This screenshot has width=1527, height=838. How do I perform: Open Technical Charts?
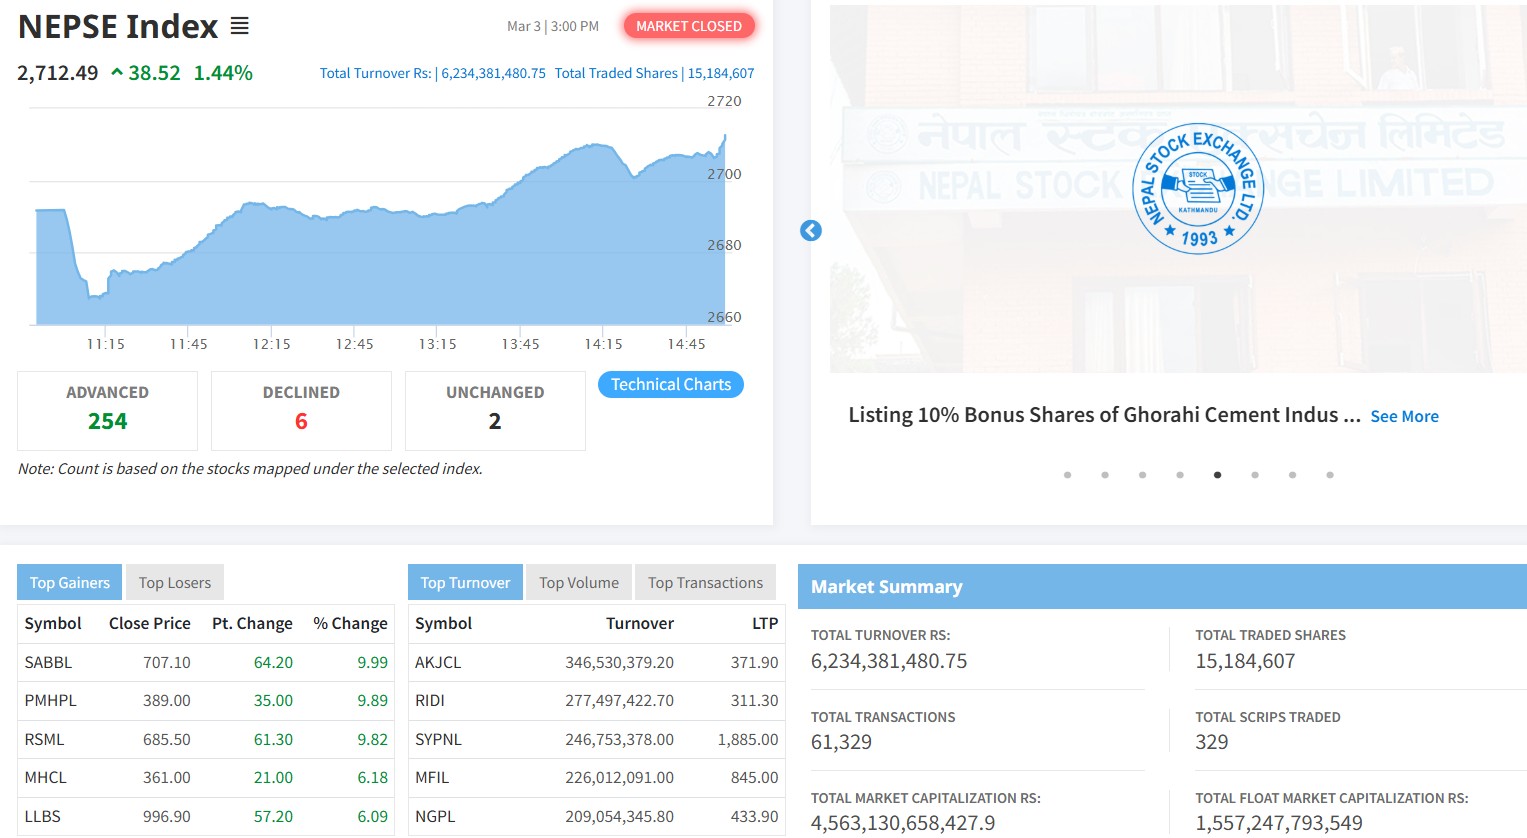[671, 385]
